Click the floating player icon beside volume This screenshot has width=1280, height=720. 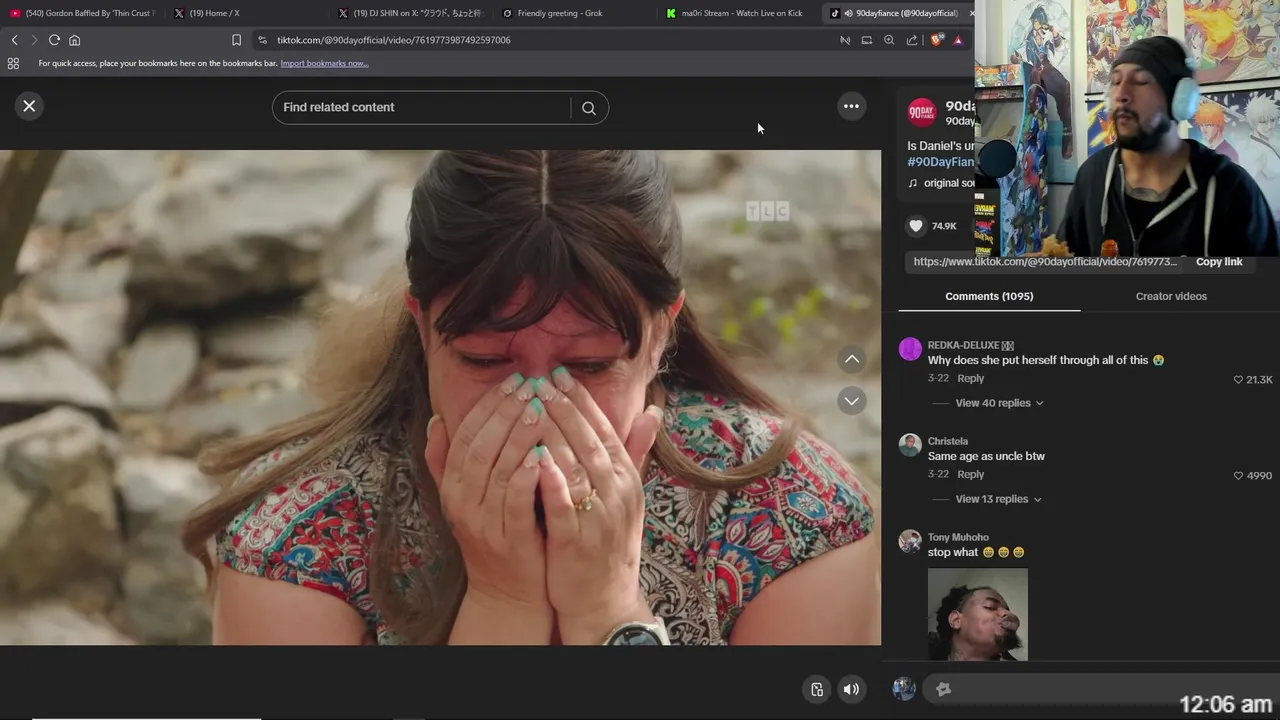(817, 689)
